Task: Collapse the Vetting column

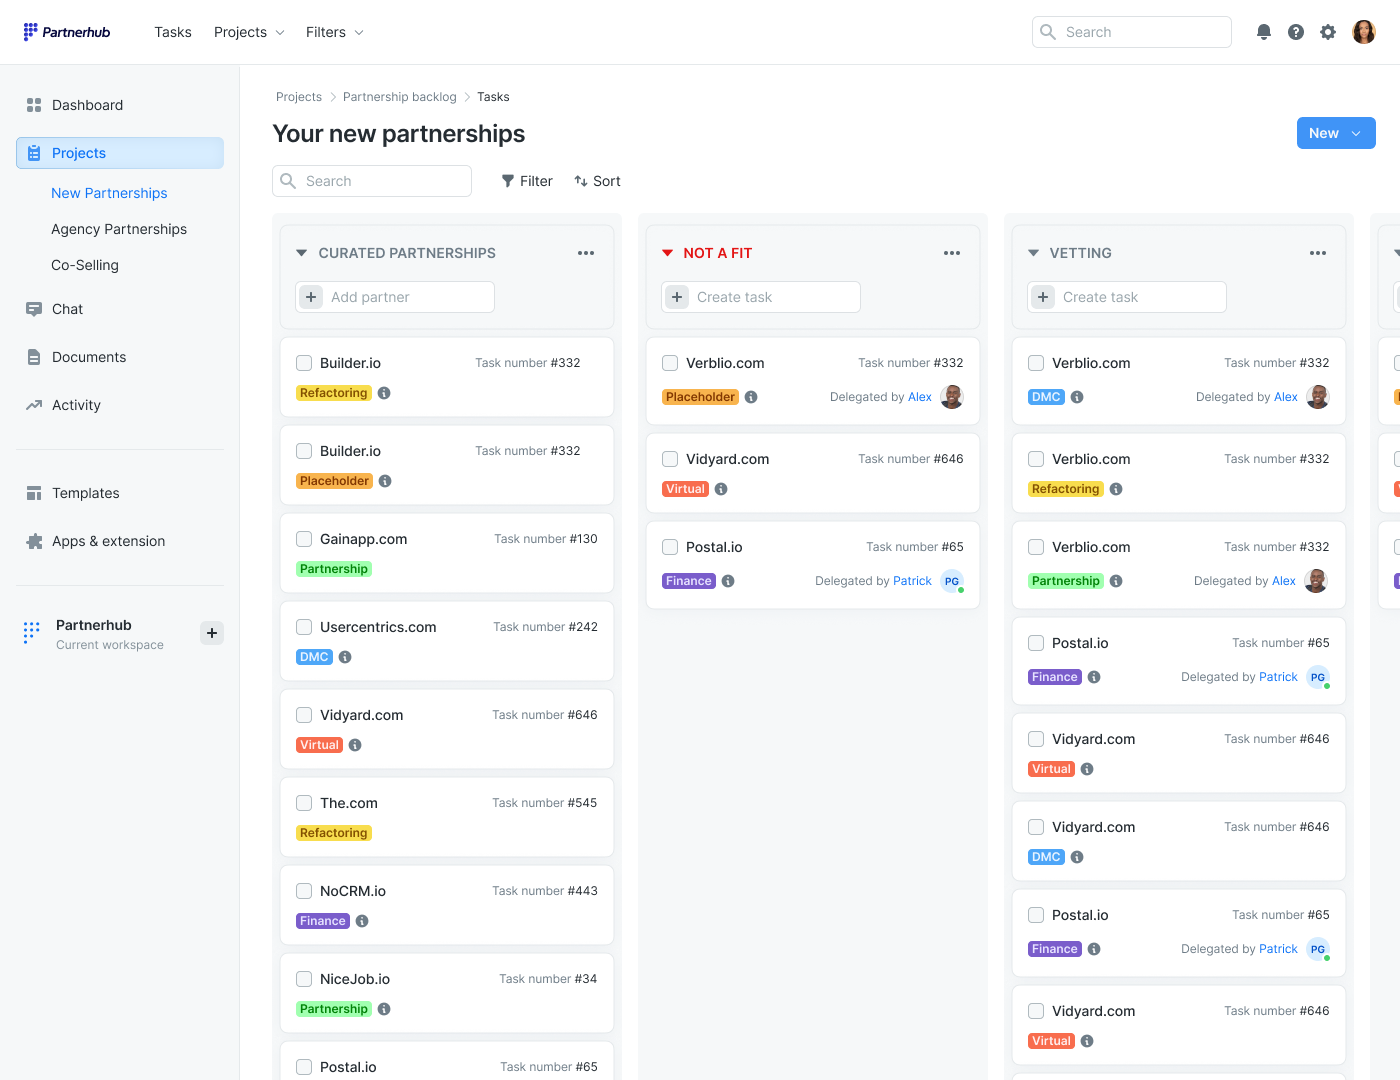Action: tap(1033, 253)
